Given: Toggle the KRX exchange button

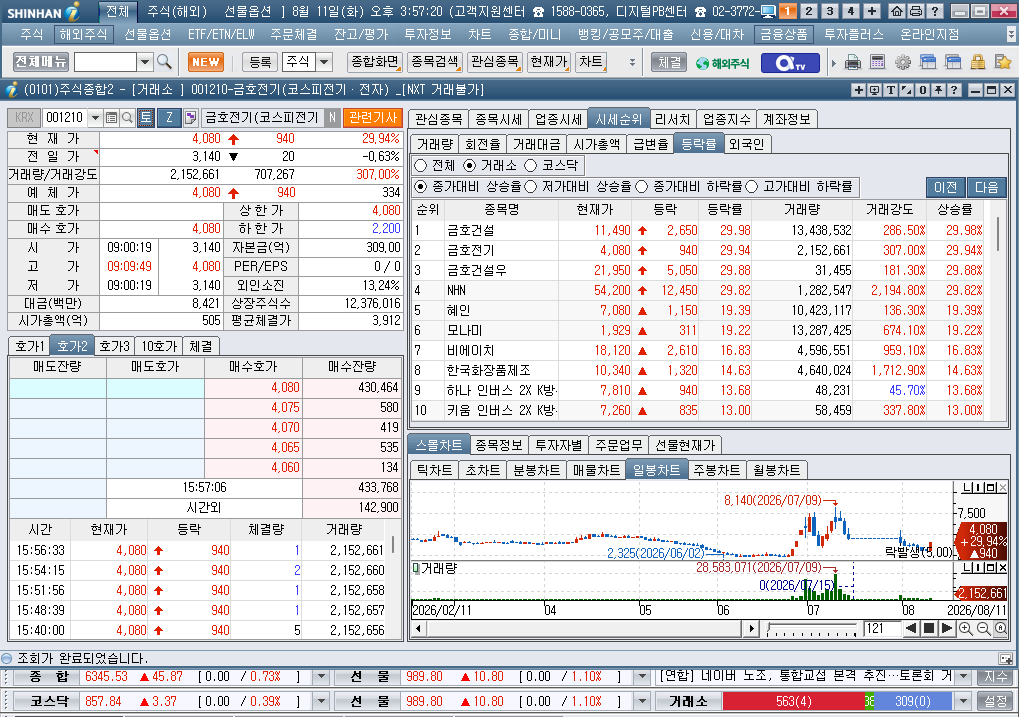Looking at the screenshot, I should click(x=24, y=118).
